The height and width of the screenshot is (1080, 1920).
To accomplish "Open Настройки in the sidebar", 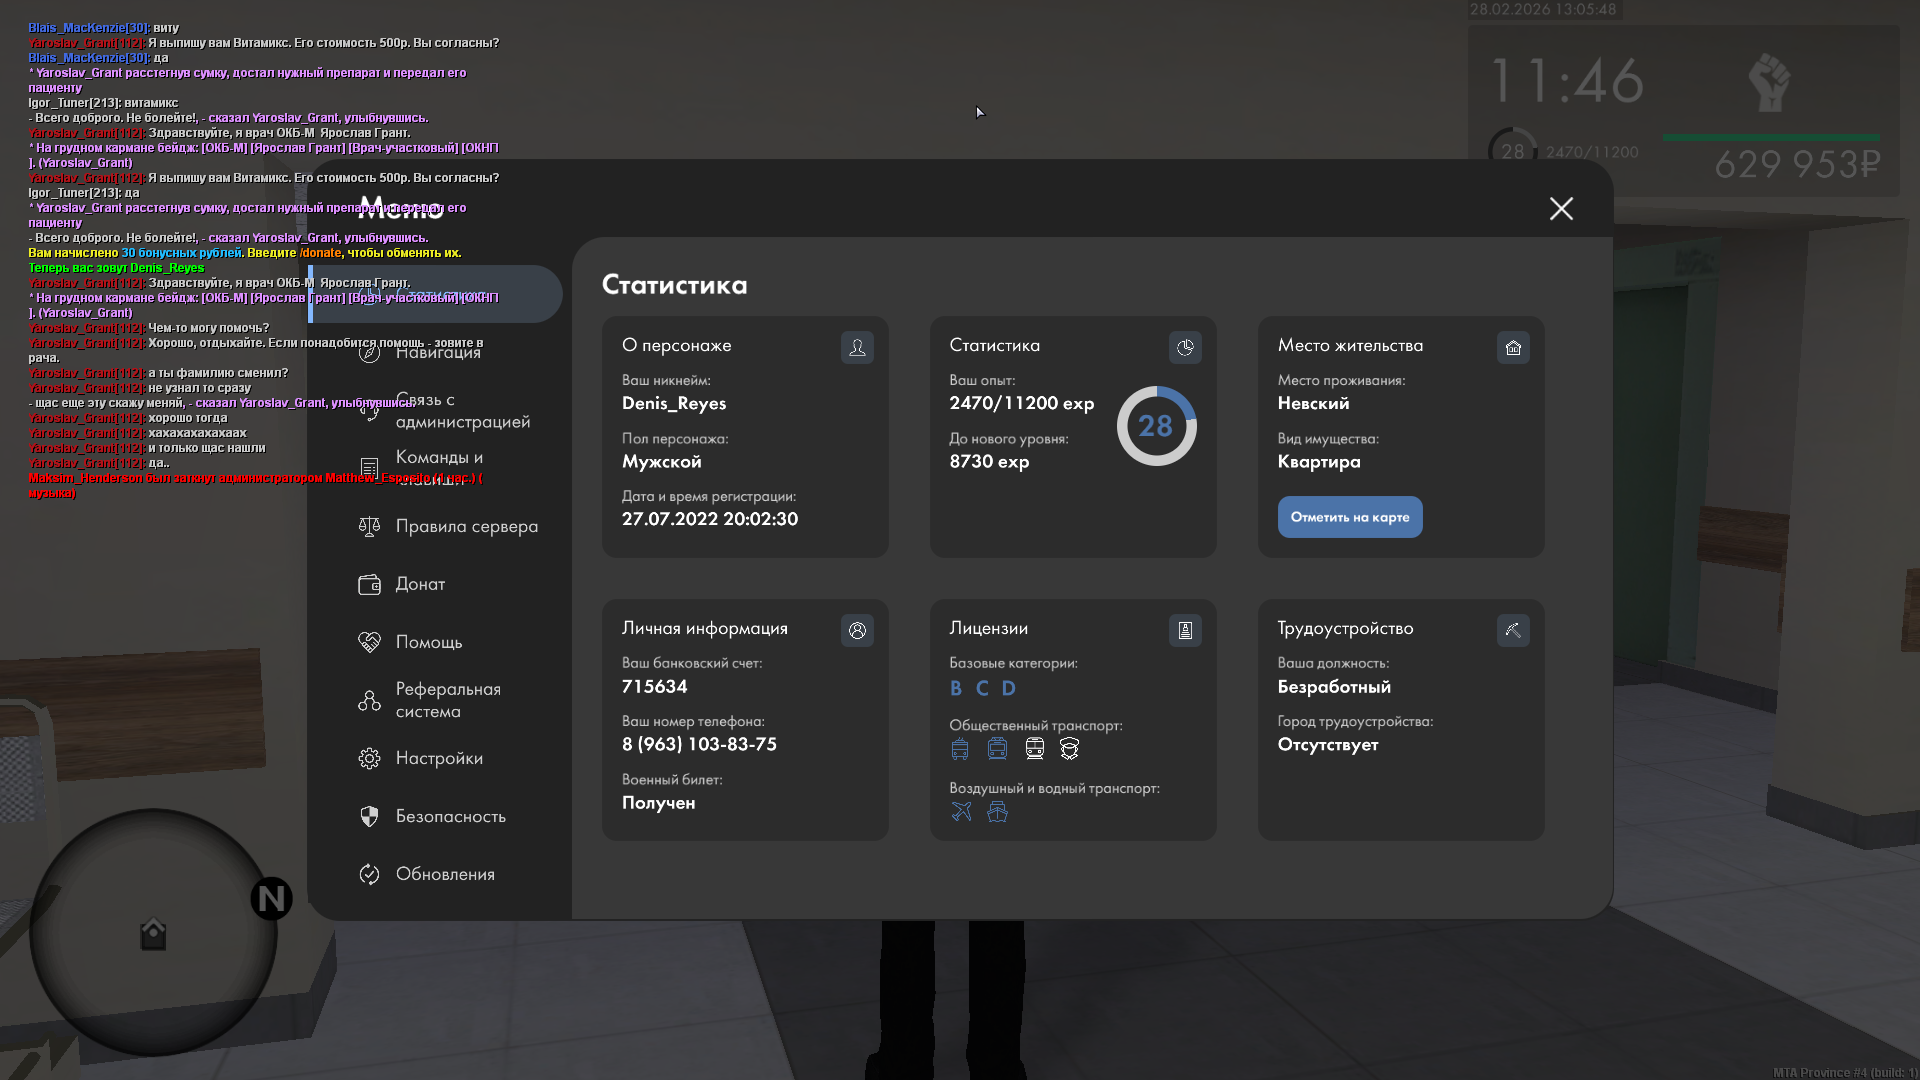I will click(x=438, y=758).
